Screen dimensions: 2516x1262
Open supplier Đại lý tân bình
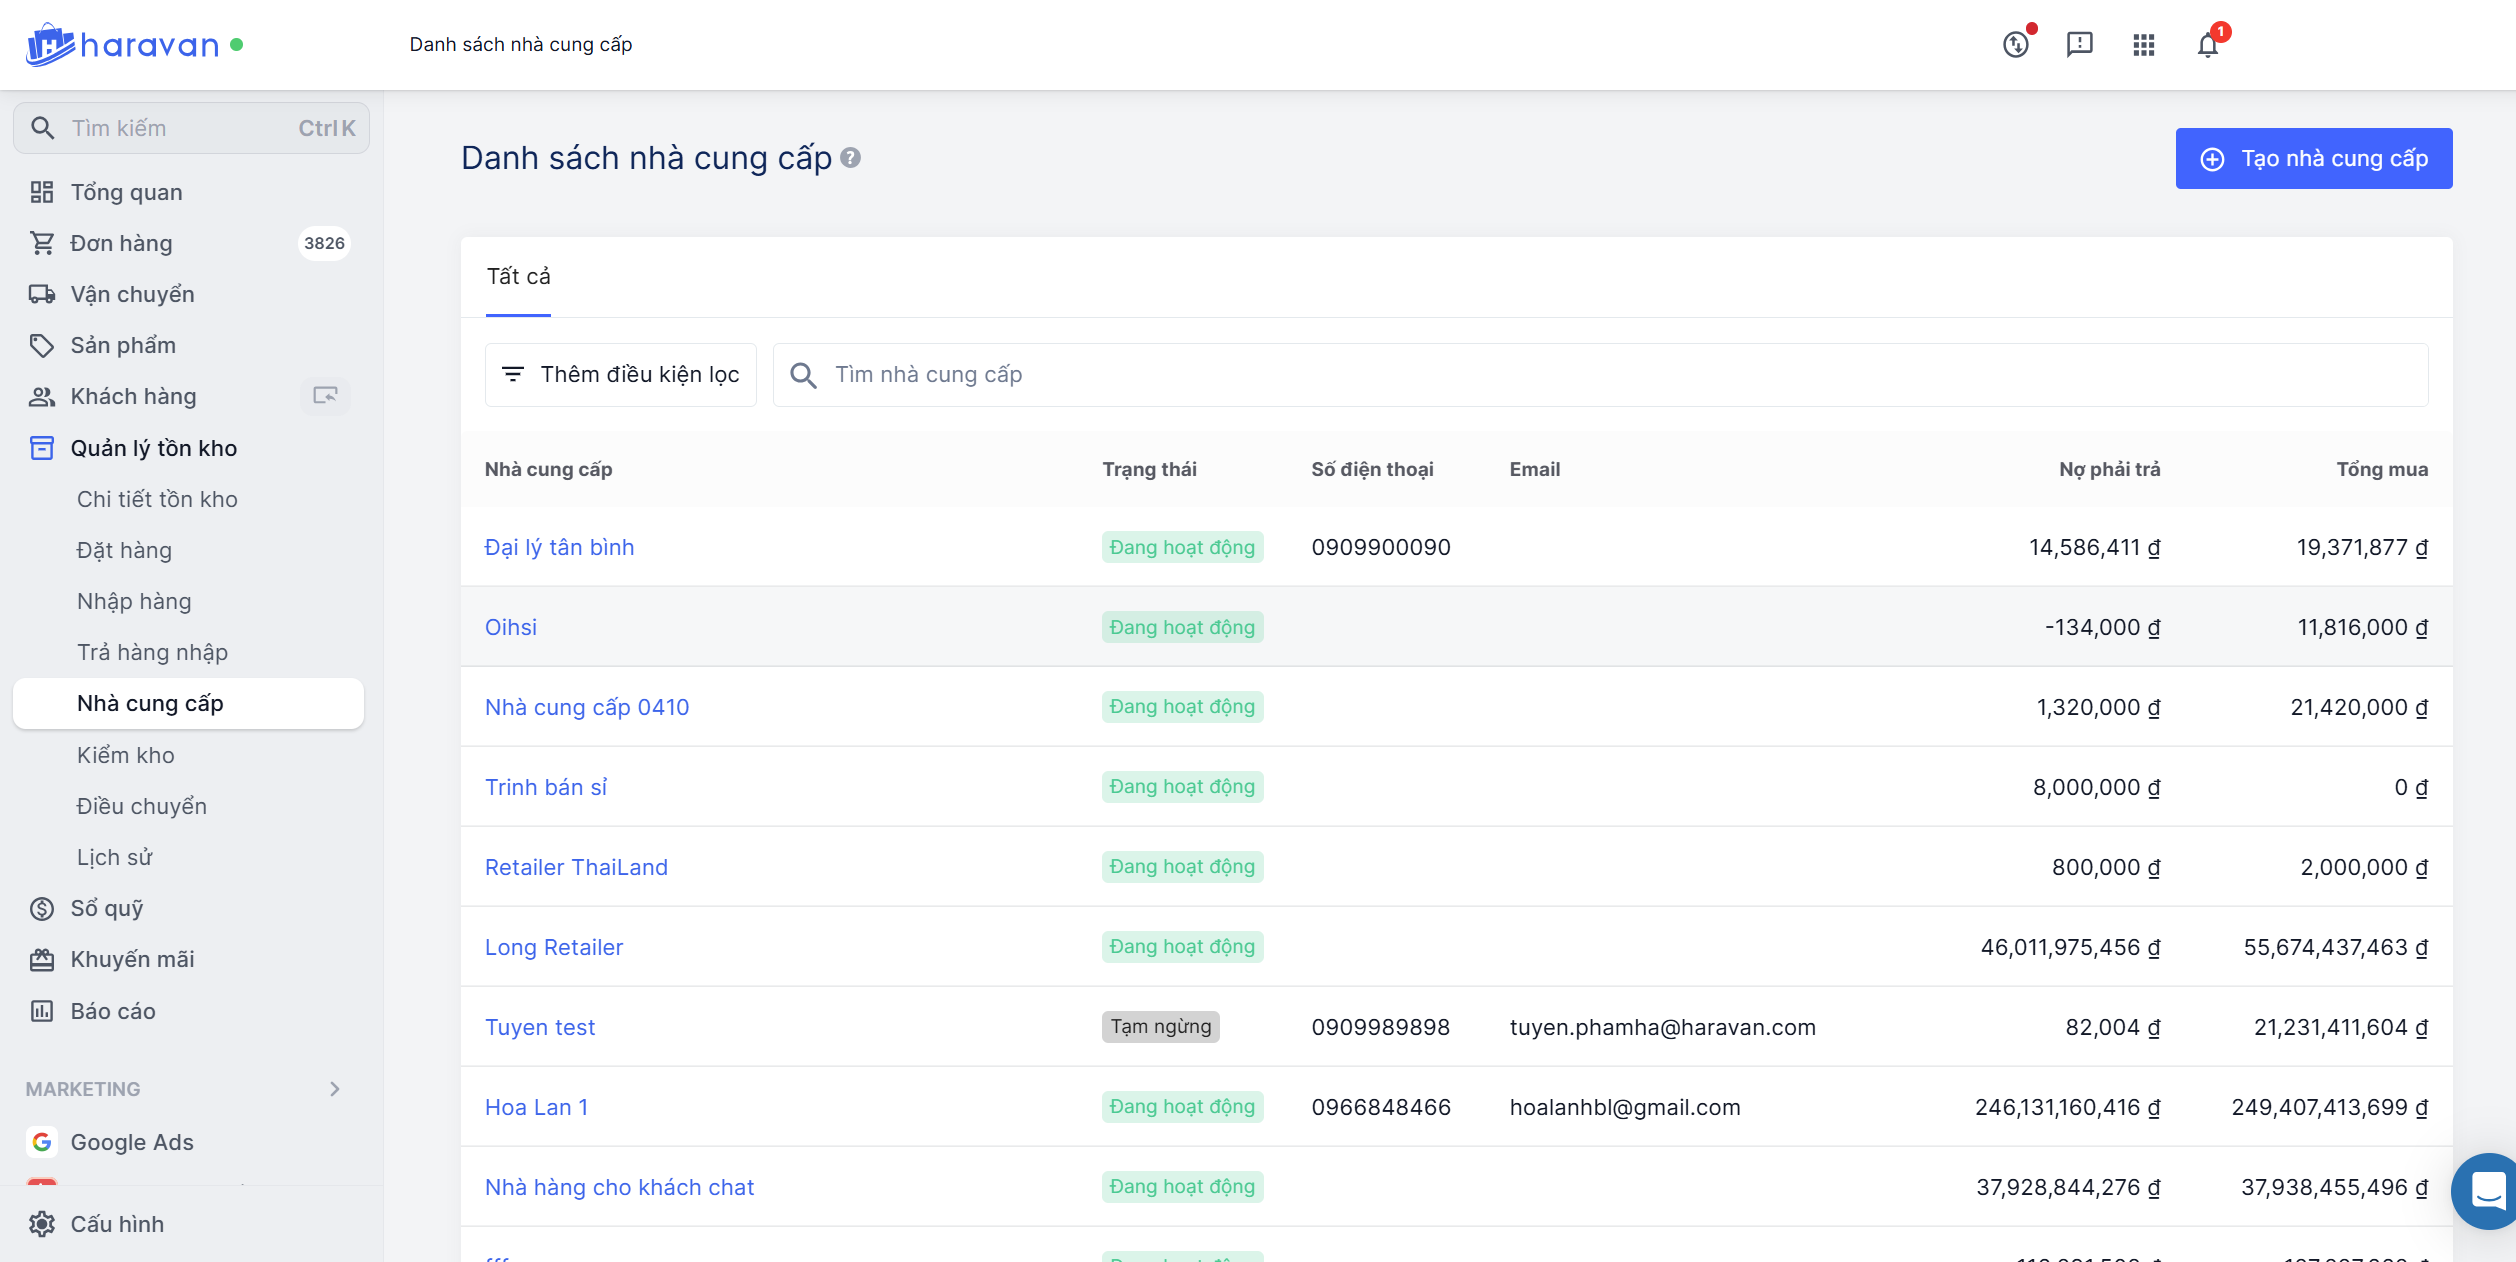click(559, 547)
